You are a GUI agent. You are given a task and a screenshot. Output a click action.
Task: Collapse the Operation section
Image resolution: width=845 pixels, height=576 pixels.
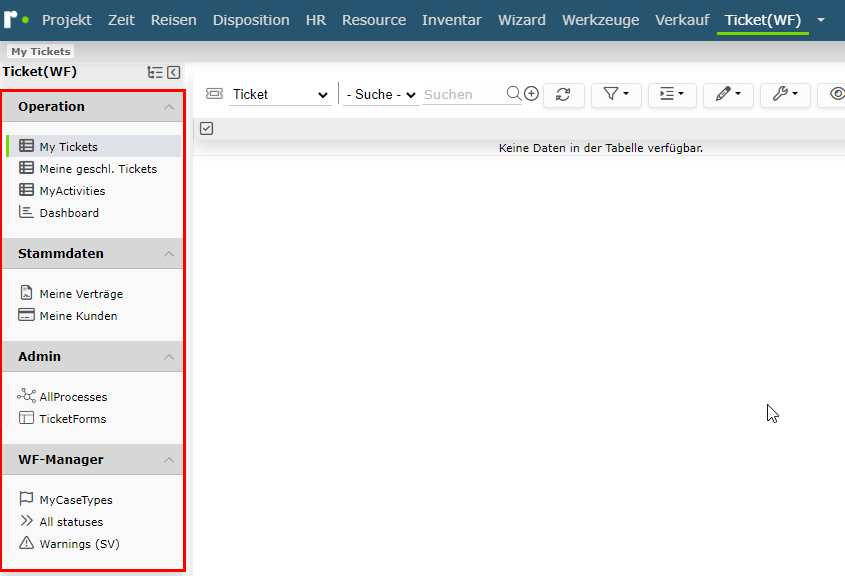click(x=169, y=107)
